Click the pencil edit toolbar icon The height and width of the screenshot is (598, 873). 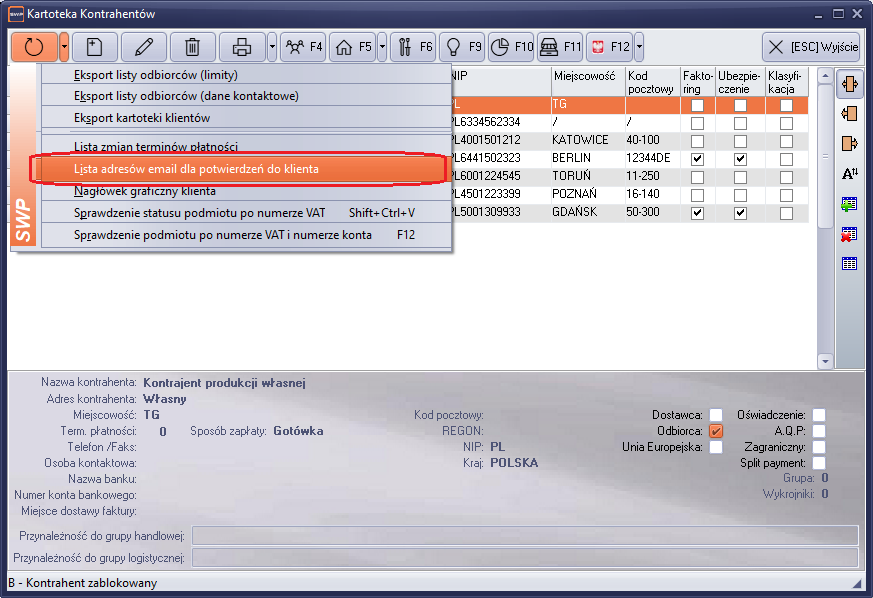tap(144, 47)
